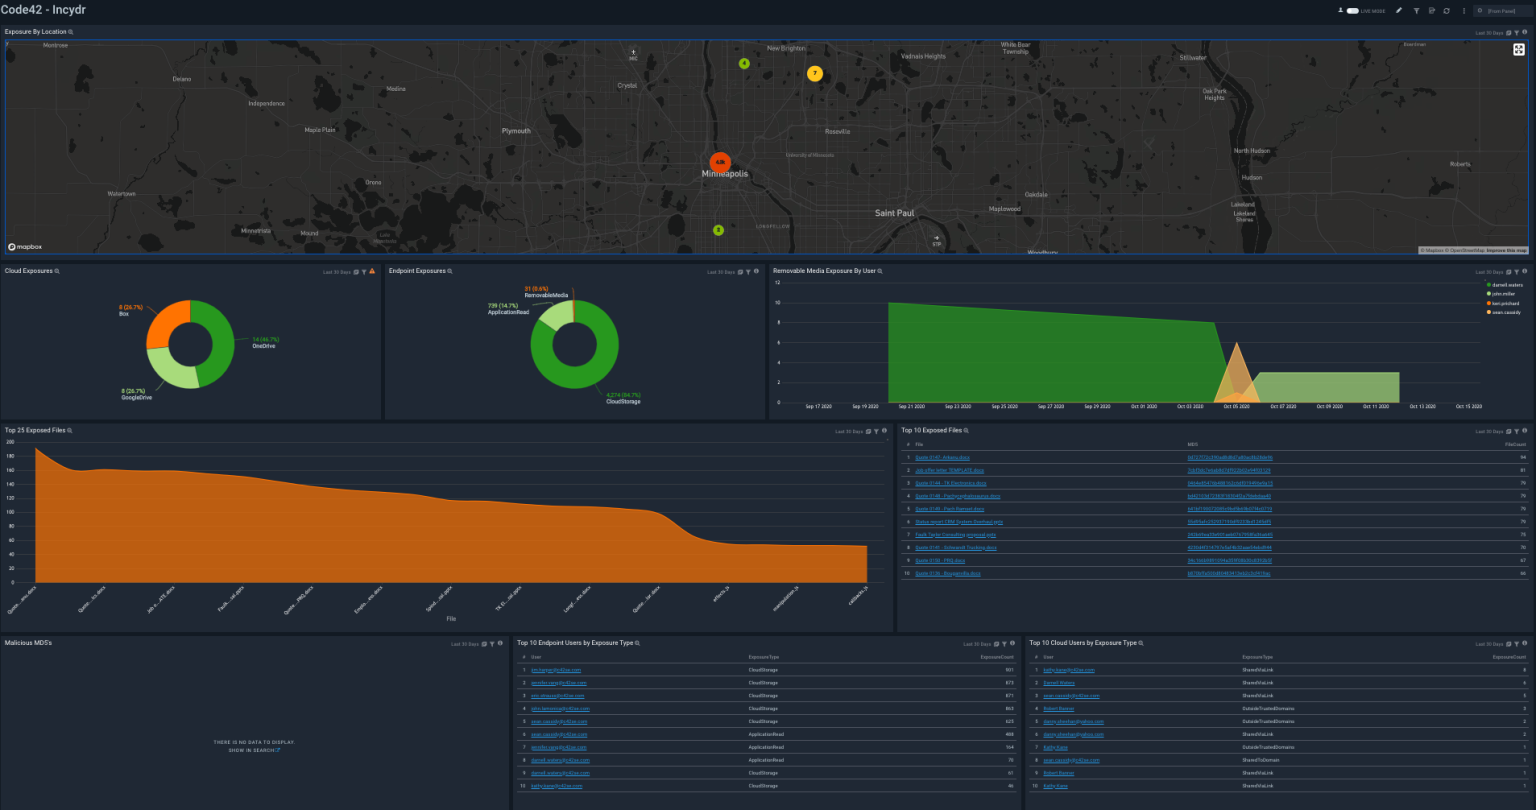Open the dashboard filter funnel icon

point(1416,10)
